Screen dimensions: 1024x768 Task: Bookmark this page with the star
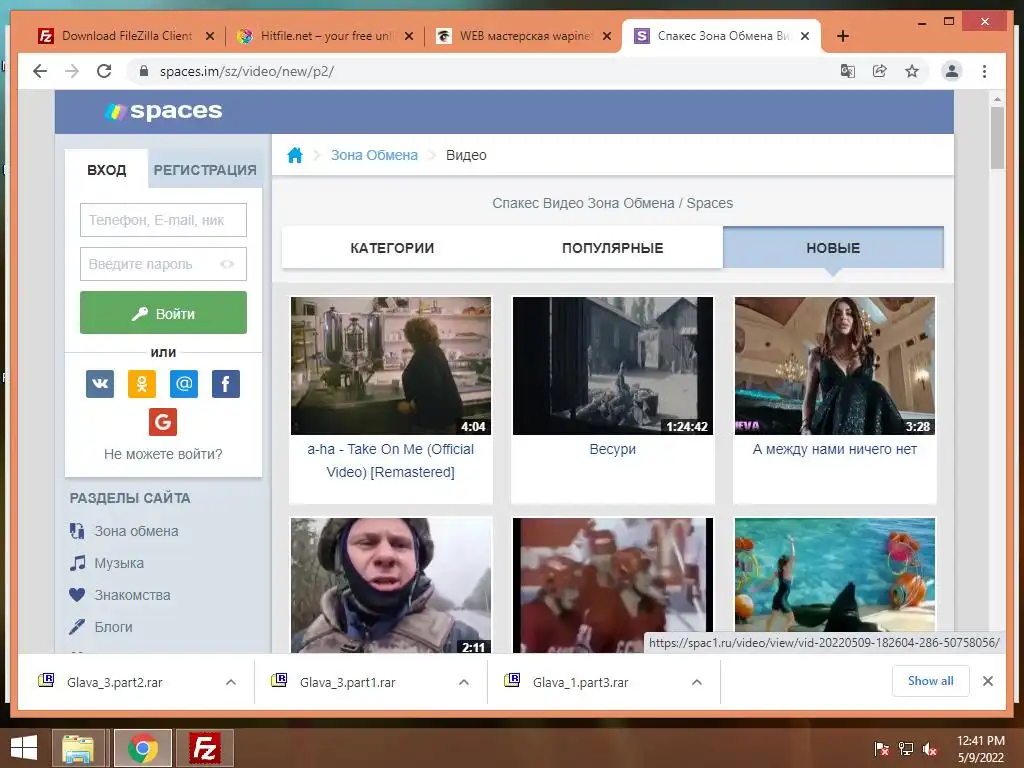click(x=912, y=71)
